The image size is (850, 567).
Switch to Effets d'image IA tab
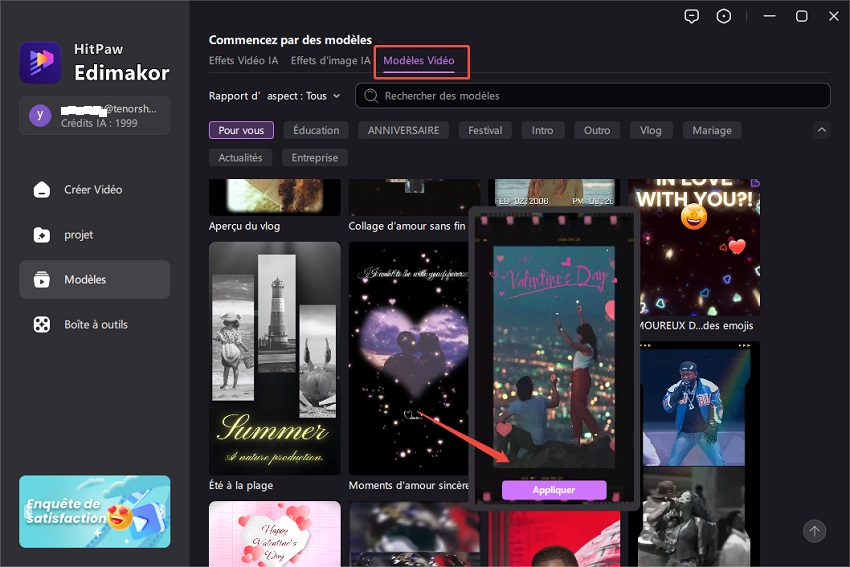(330, 61)
